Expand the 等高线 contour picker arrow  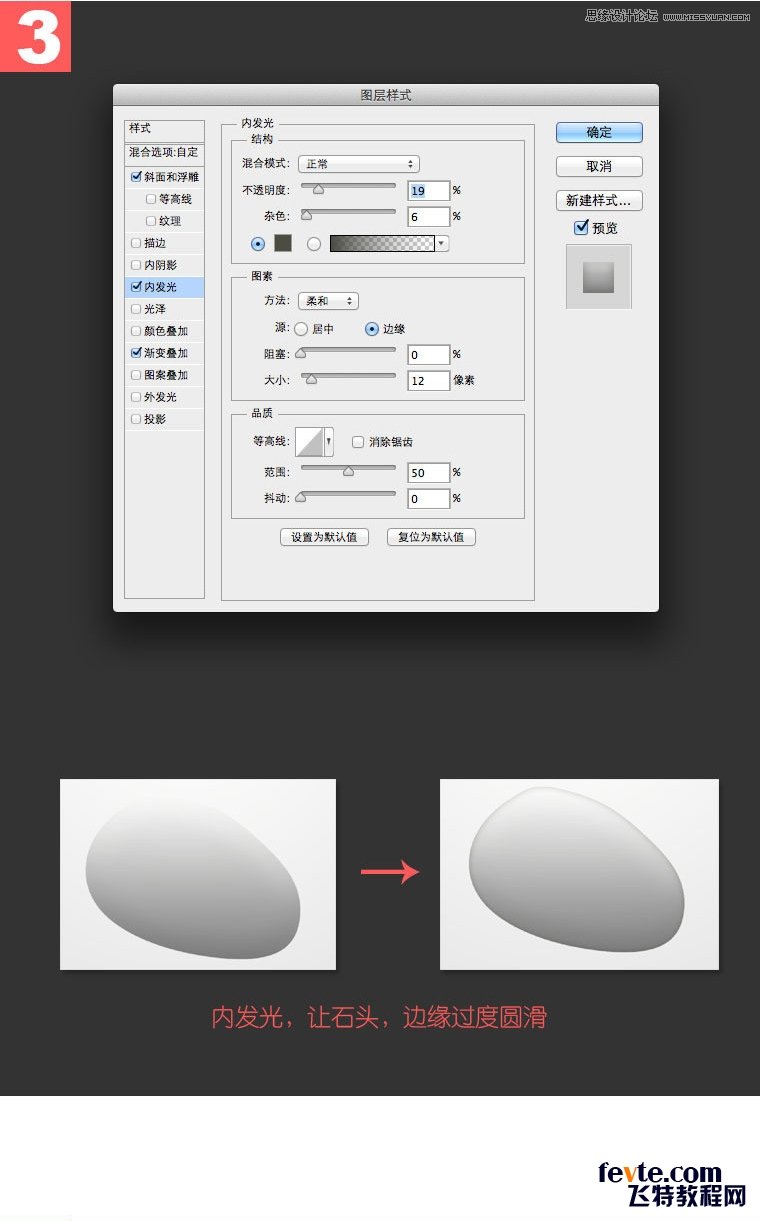[x=329, y=441]
